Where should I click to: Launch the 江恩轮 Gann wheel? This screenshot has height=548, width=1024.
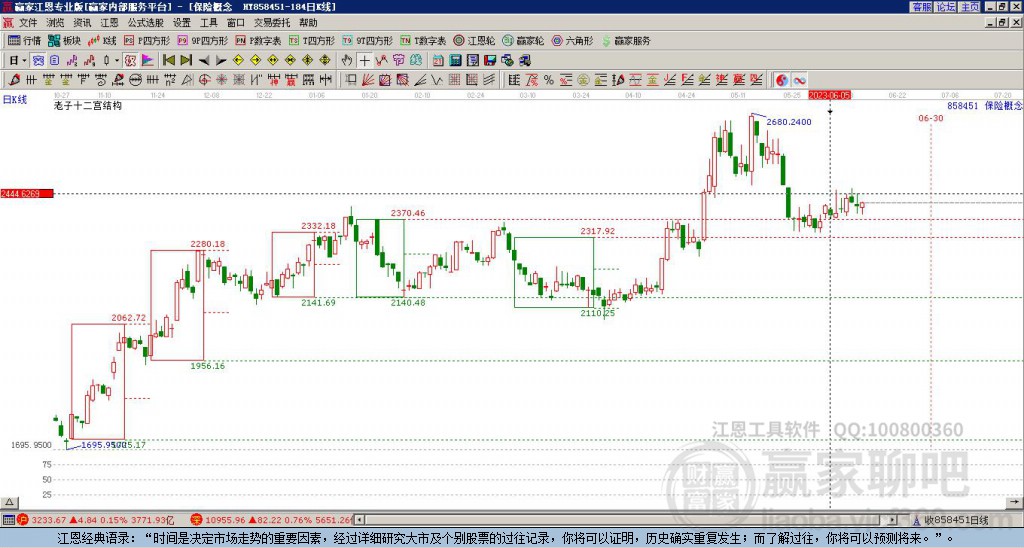point(474,40)
